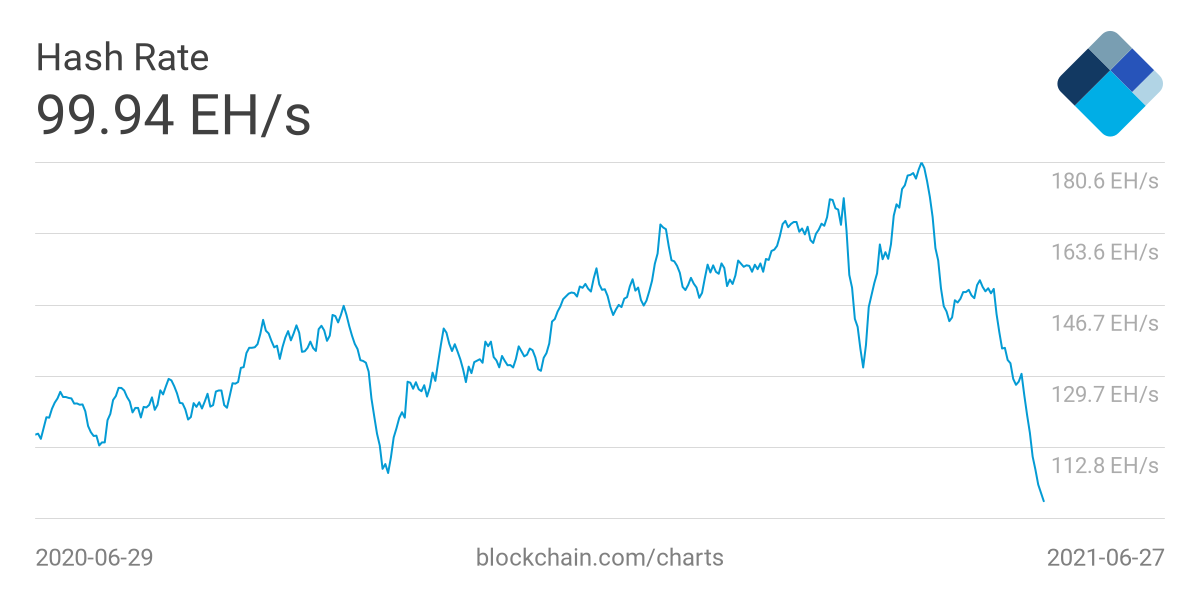
Task: Click the dark navy logo segment
Action: click(1083, 77)
